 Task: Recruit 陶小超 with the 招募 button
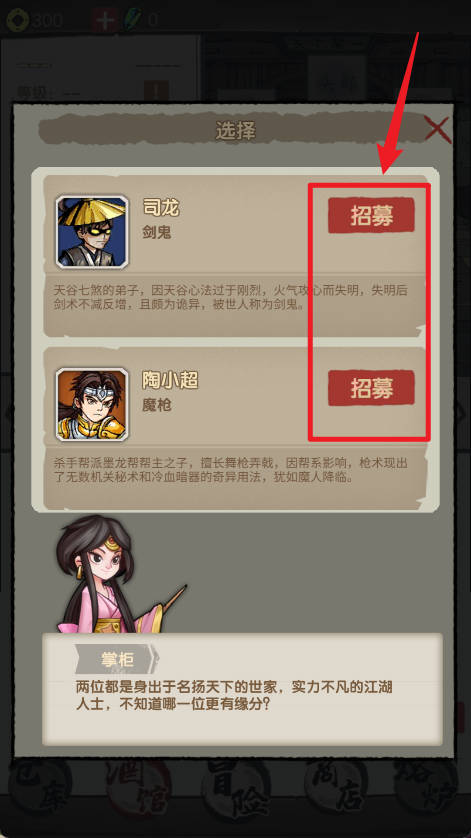(371, 388)
